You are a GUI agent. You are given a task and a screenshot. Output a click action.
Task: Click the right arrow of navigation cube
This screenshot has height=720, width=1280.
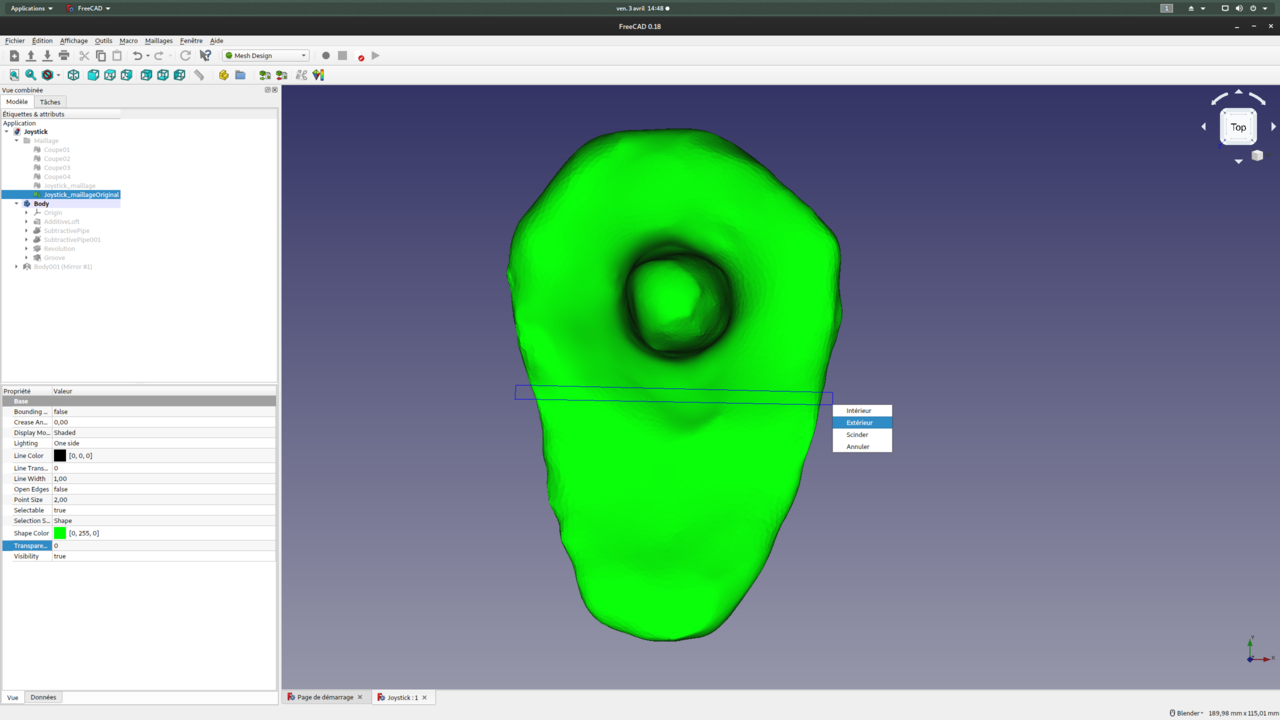point(1273,127)
